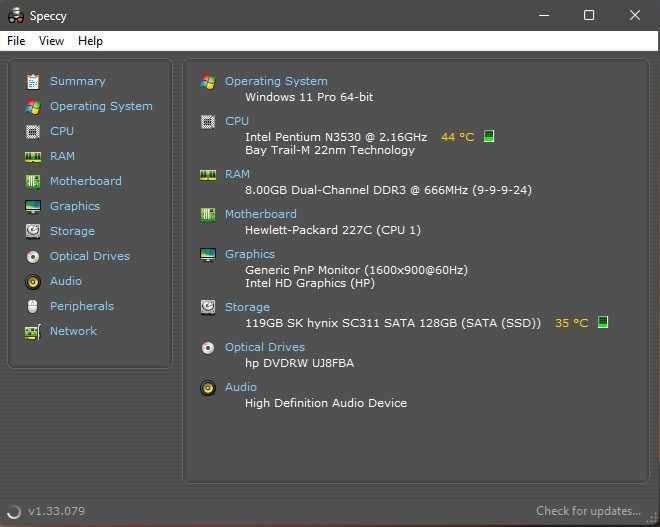Click Optical Drives disc icon in summary

208,348
